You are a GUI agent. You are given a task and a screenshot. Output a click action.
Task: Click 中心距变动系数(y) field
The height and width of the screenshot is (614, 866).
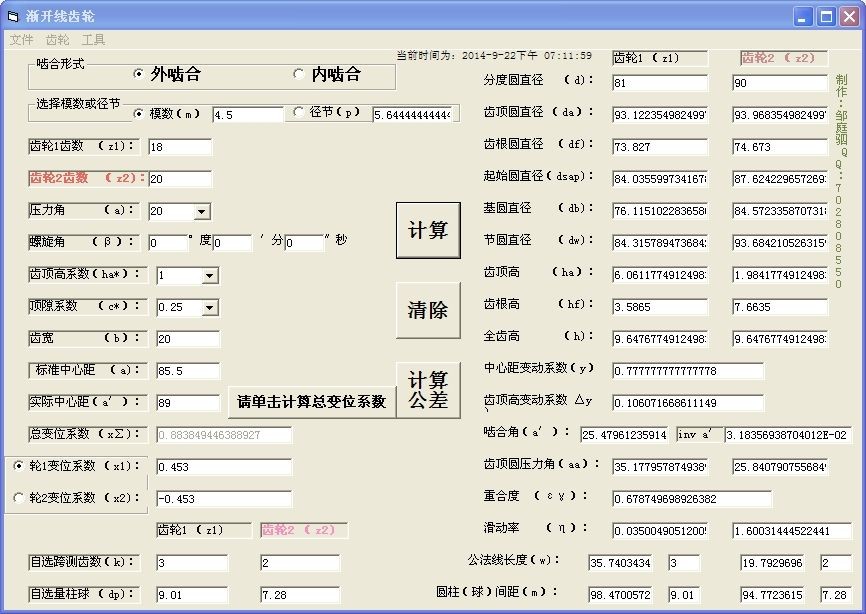688,371
